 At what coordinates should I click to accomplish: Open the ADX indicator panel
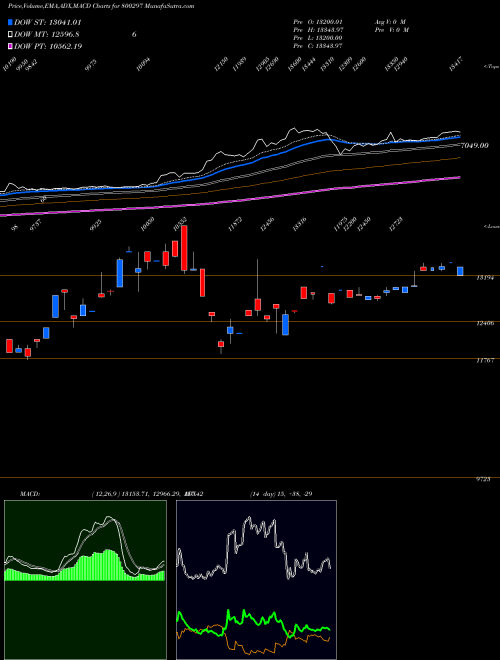click(256, 579)
